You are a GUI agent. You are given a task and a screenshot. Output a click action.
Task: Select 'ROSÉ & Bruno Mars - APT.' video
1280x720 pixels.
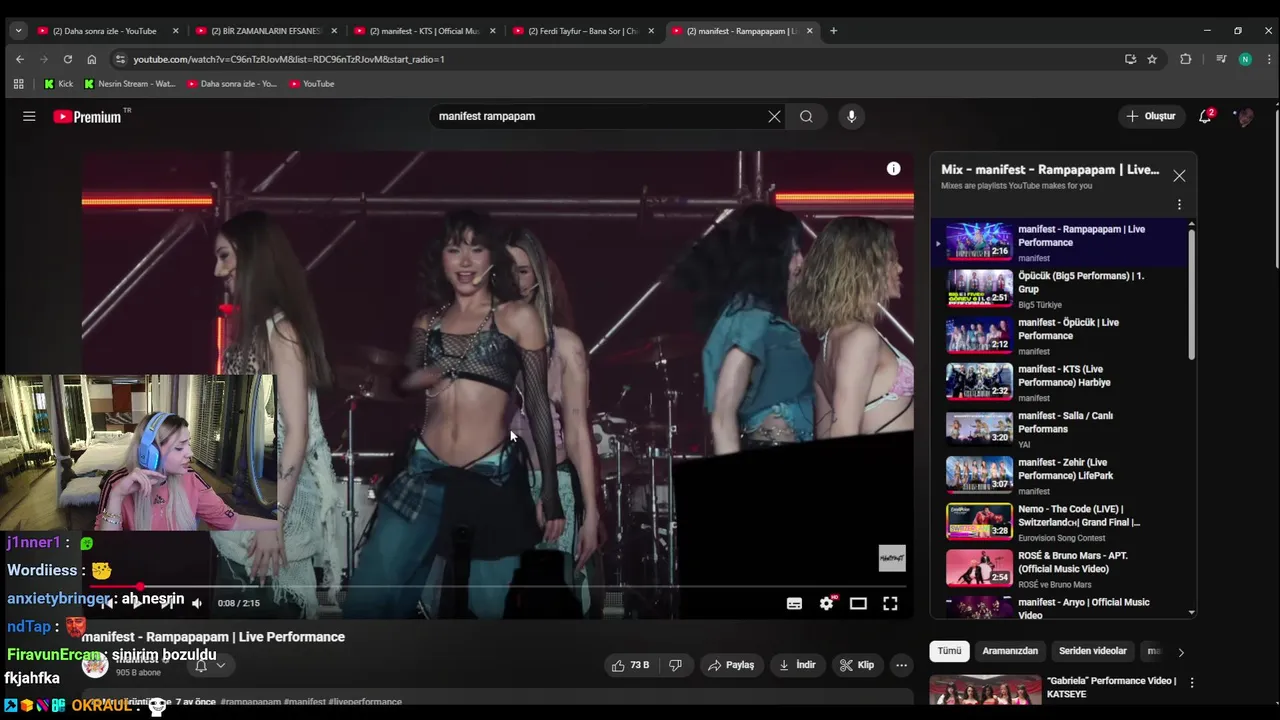pos(1060,569)
